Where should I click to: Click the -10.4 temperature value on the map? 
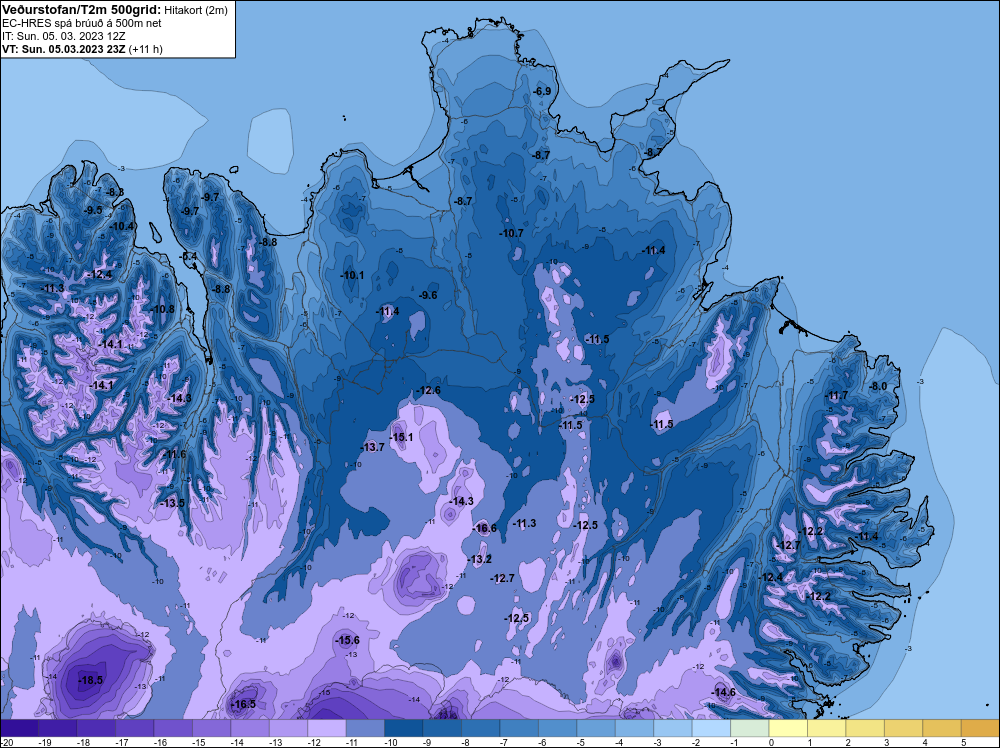122,226
